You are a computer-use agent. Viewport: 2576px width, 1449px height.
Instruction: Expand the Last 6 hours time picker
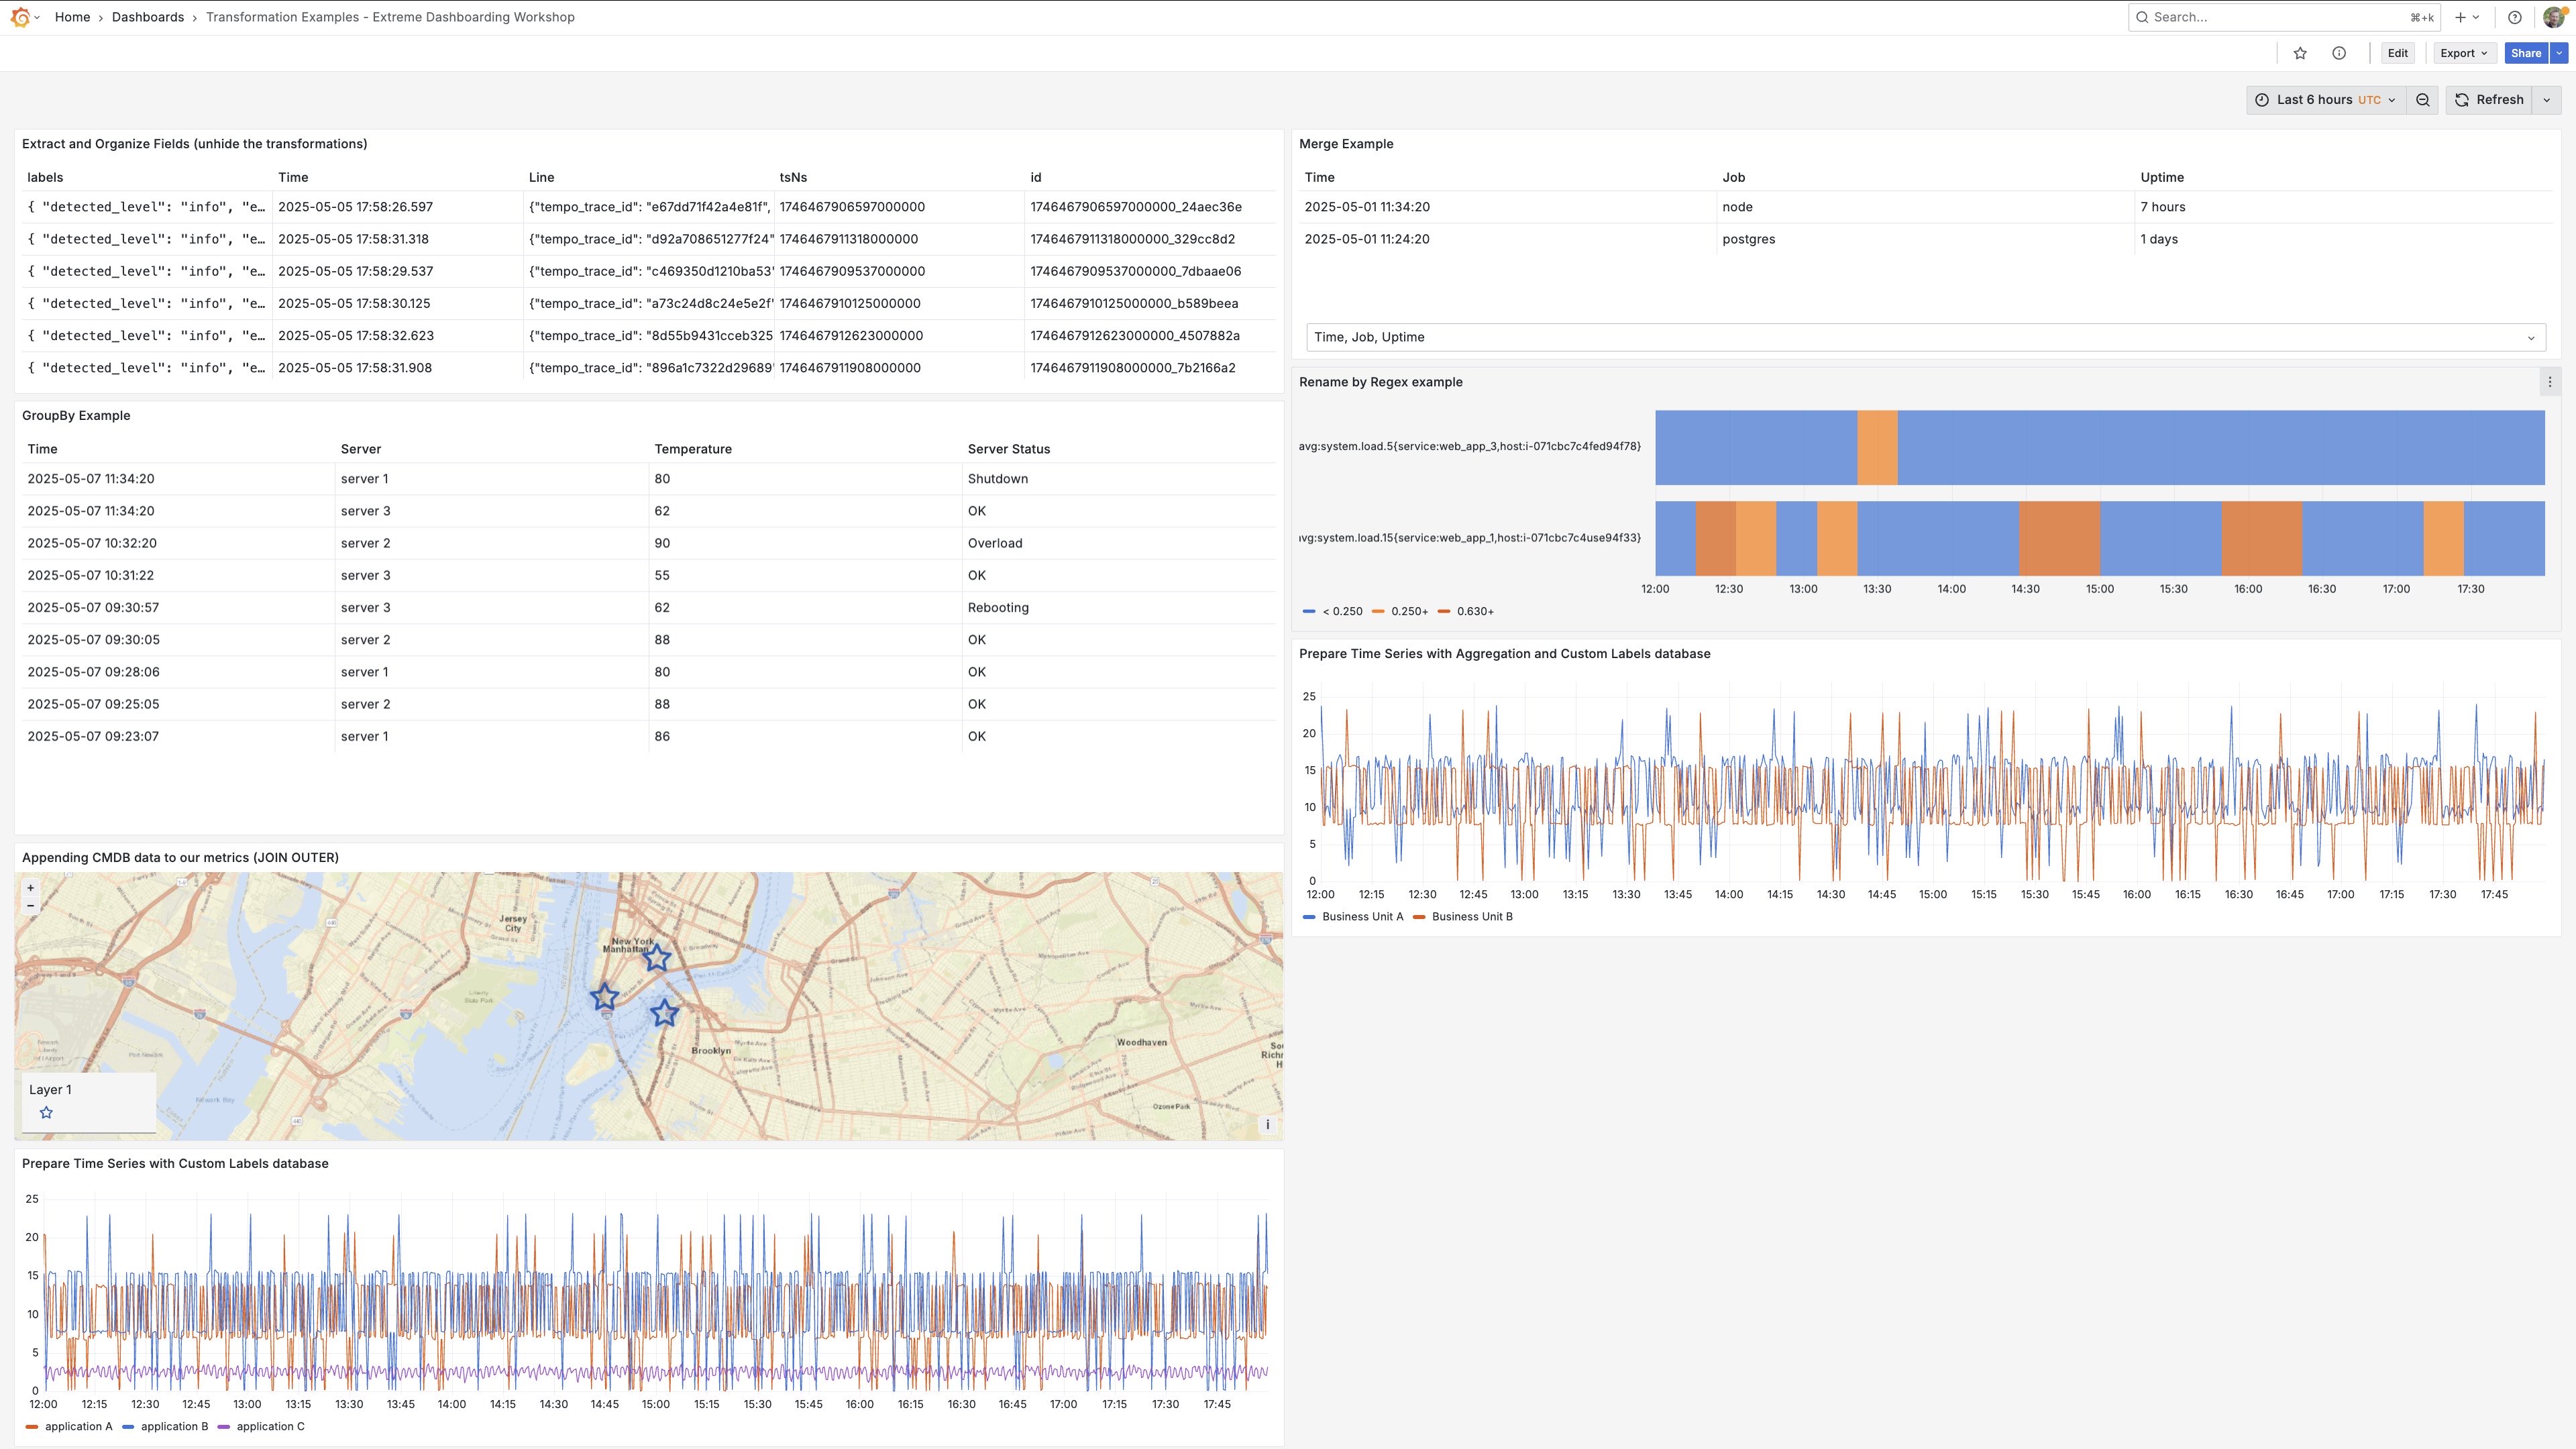click(2326, 100)
